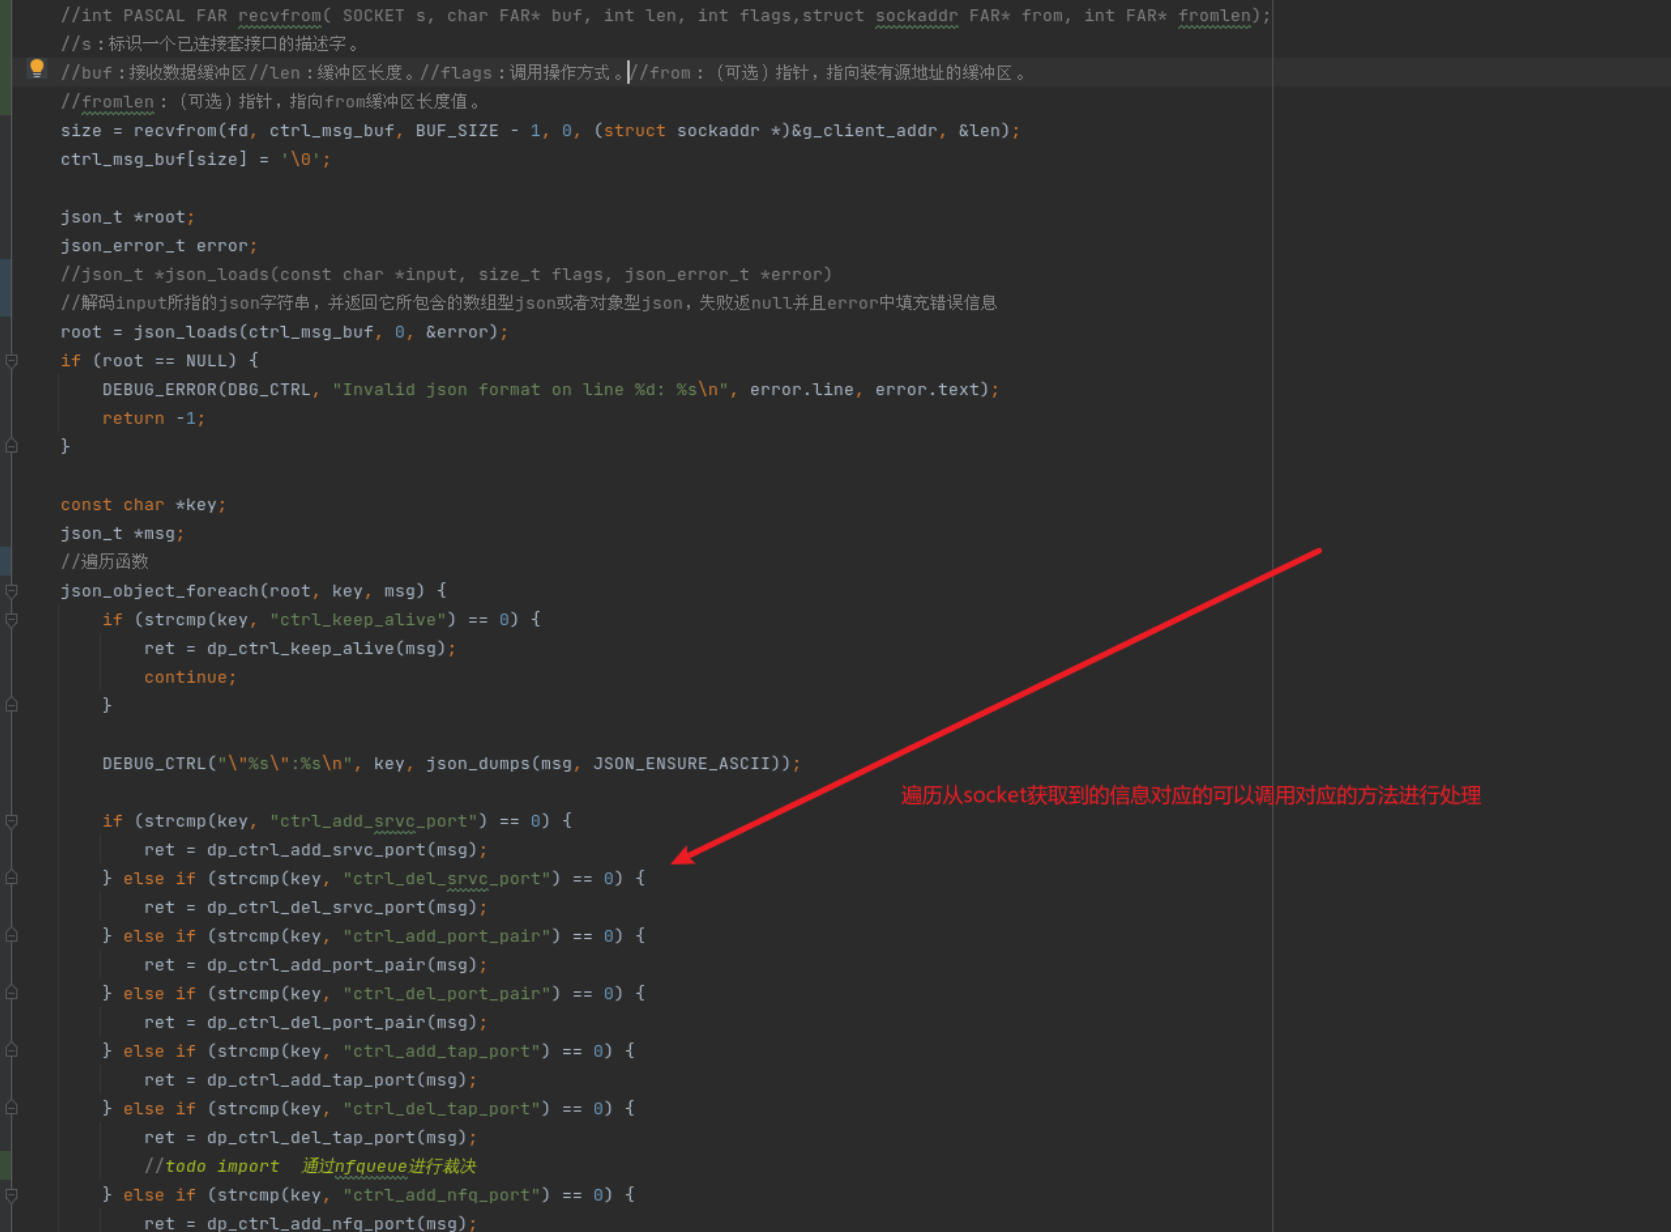Screen dimensions: 1671x1232
Task: Click 'ctrl_msg_buf[size]' assignment line
Action: point(195,159)
